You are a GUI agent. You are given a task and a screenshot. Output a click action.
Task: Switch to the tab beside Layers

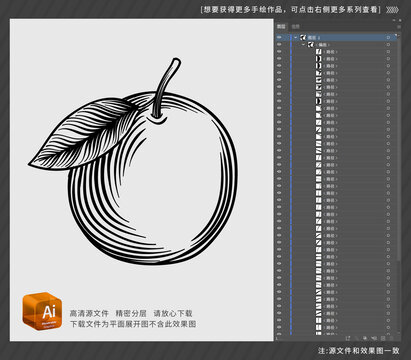[295, 26]
